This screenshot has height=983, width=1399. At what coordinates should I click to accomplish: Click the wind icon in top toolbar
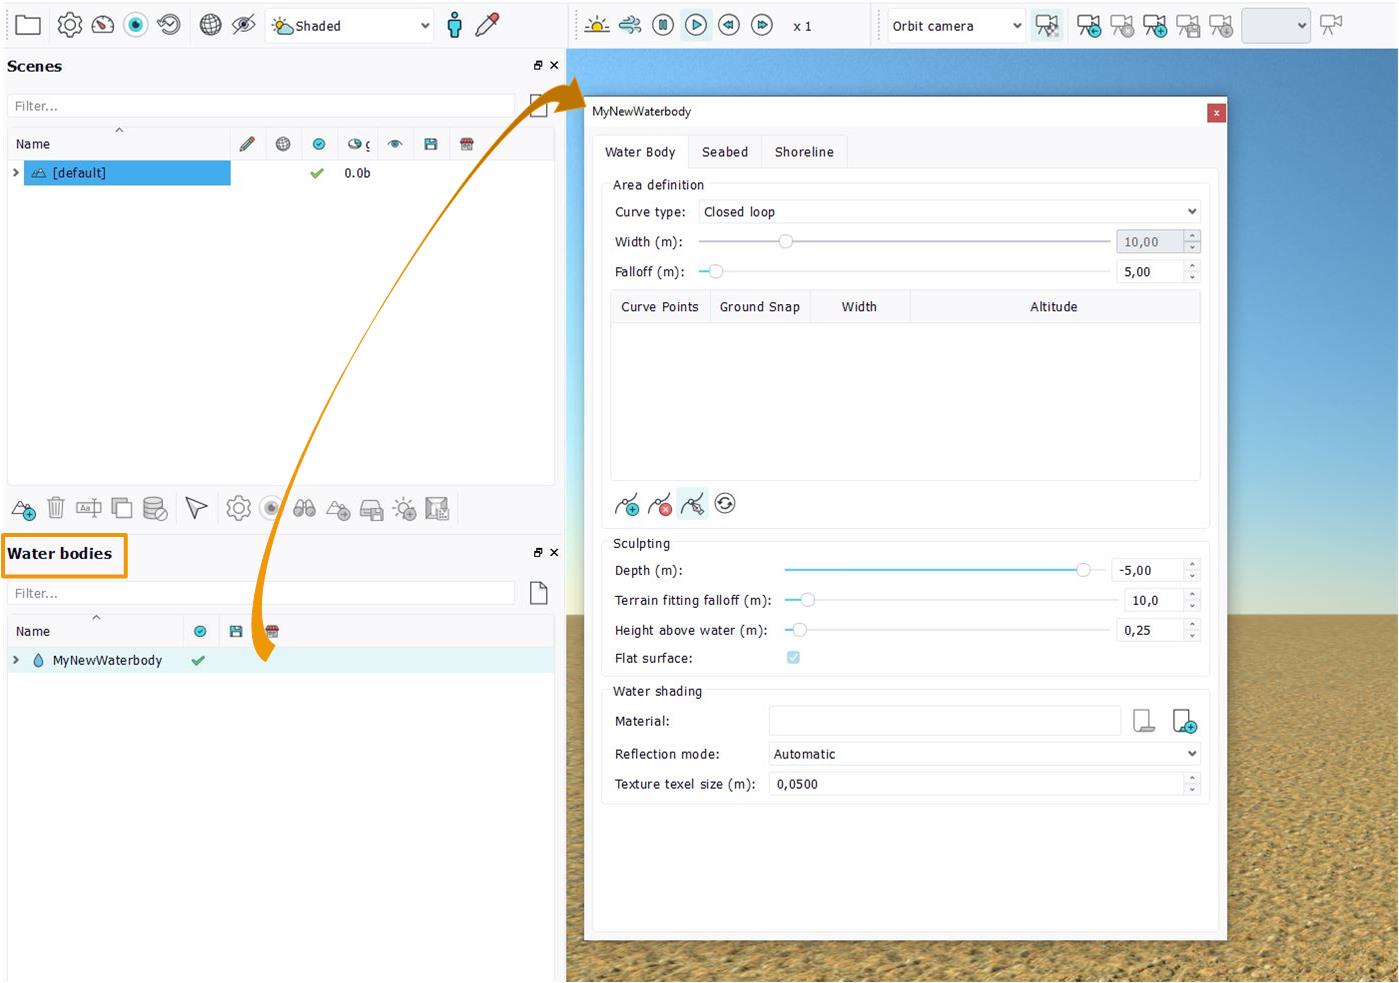630,26
